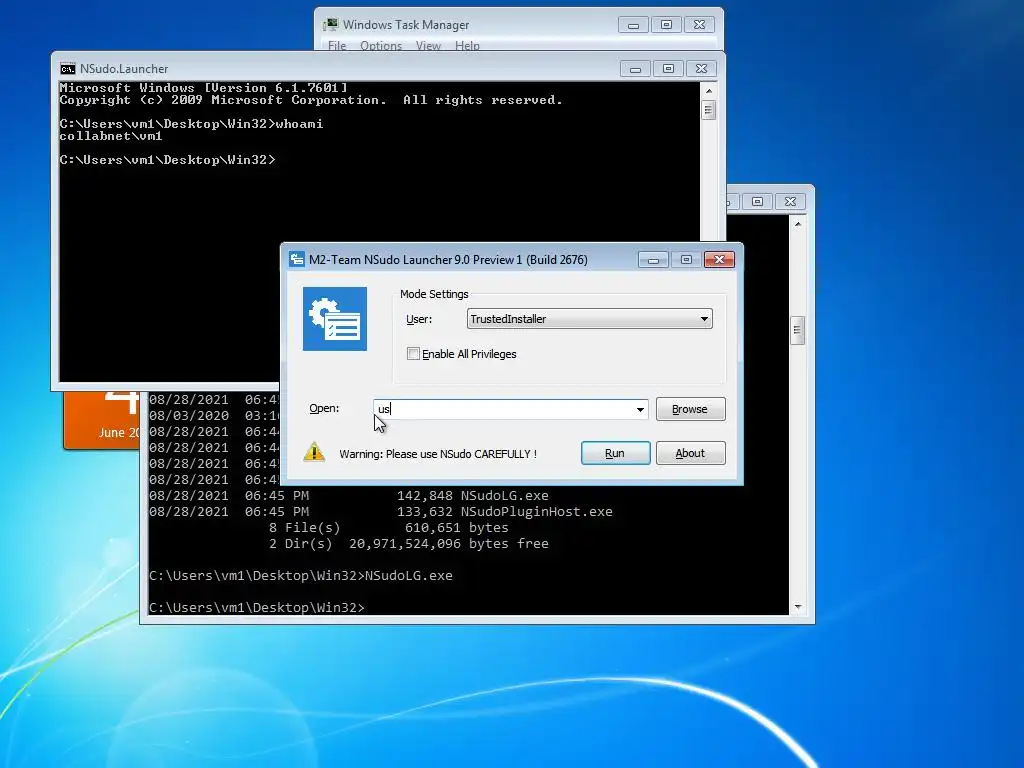The image size is (1024, 768).
Task: Open Options menu in Task Manager
Action: pos(381,46)
